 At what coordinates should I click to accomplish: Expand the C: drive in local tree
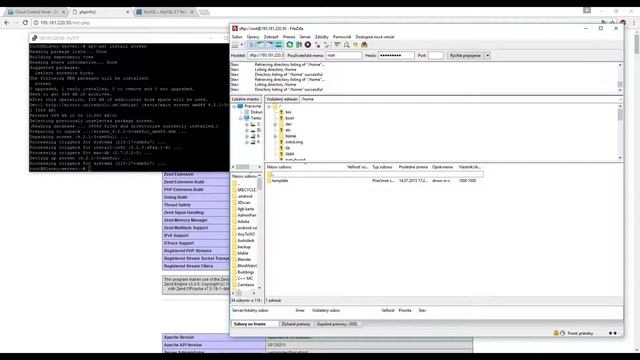pos(247,124)
